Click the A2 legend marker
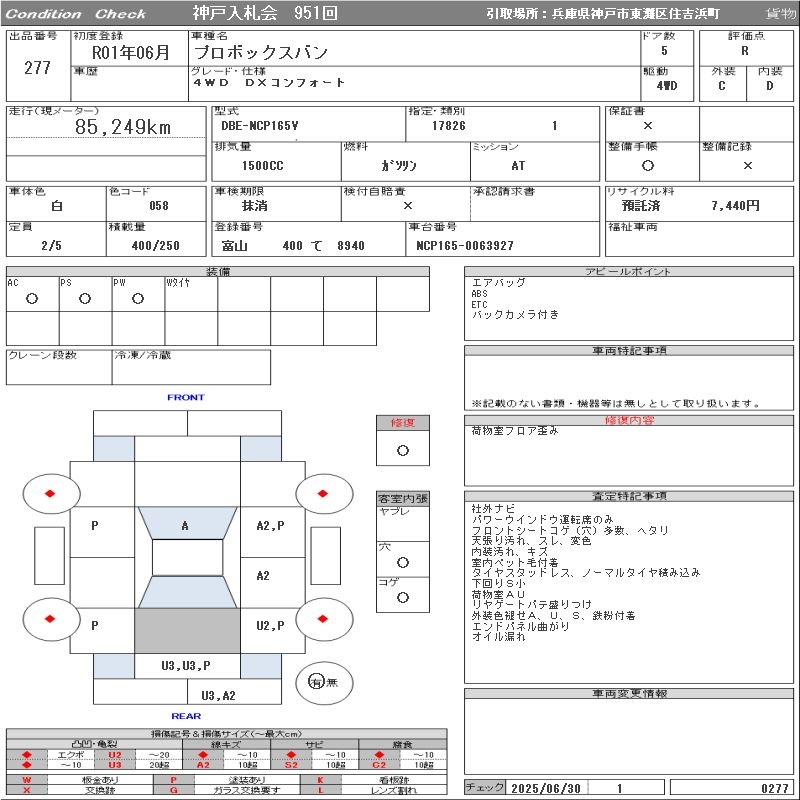 203,765
